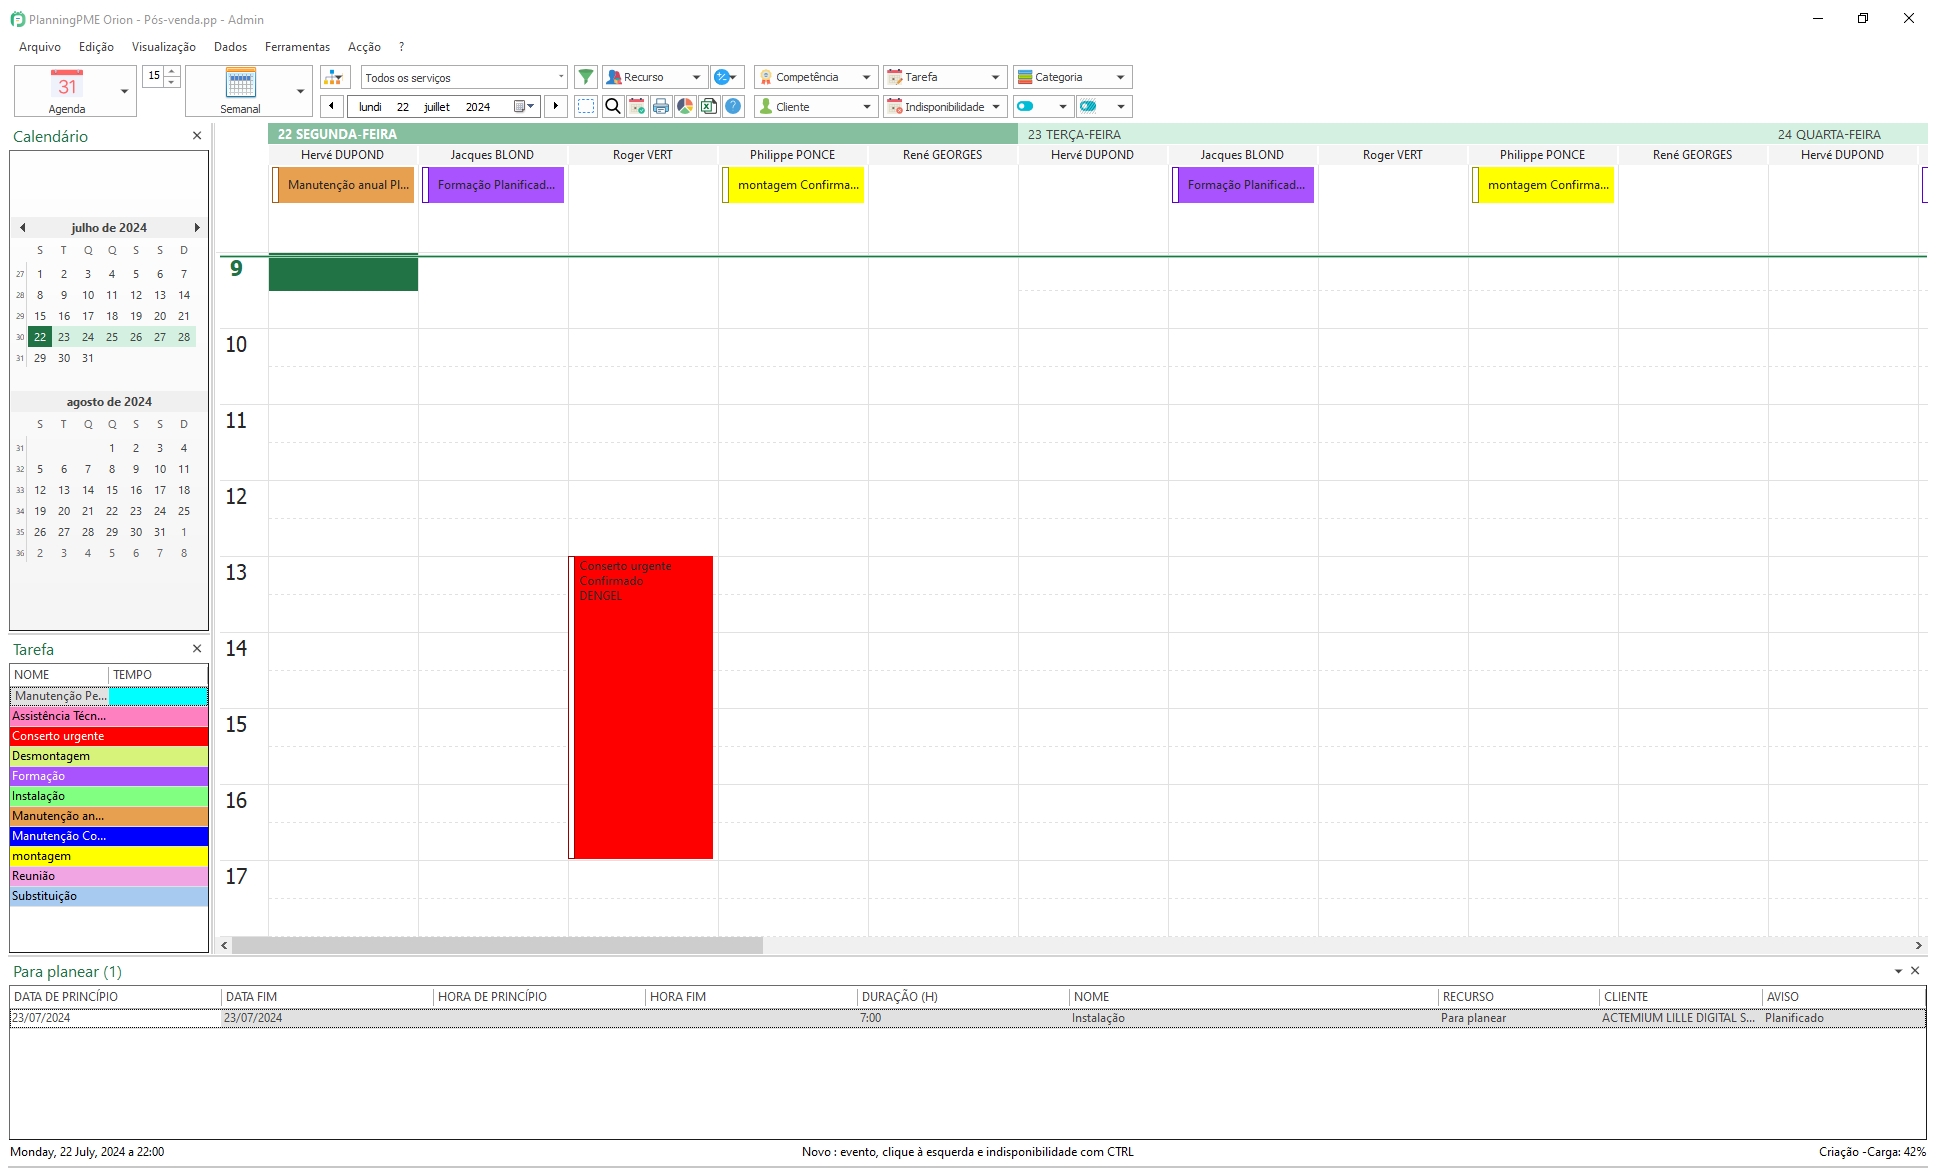Open the Edição menu
Viewport: 1936px width, 1168px height.
[x=96, y=47]
